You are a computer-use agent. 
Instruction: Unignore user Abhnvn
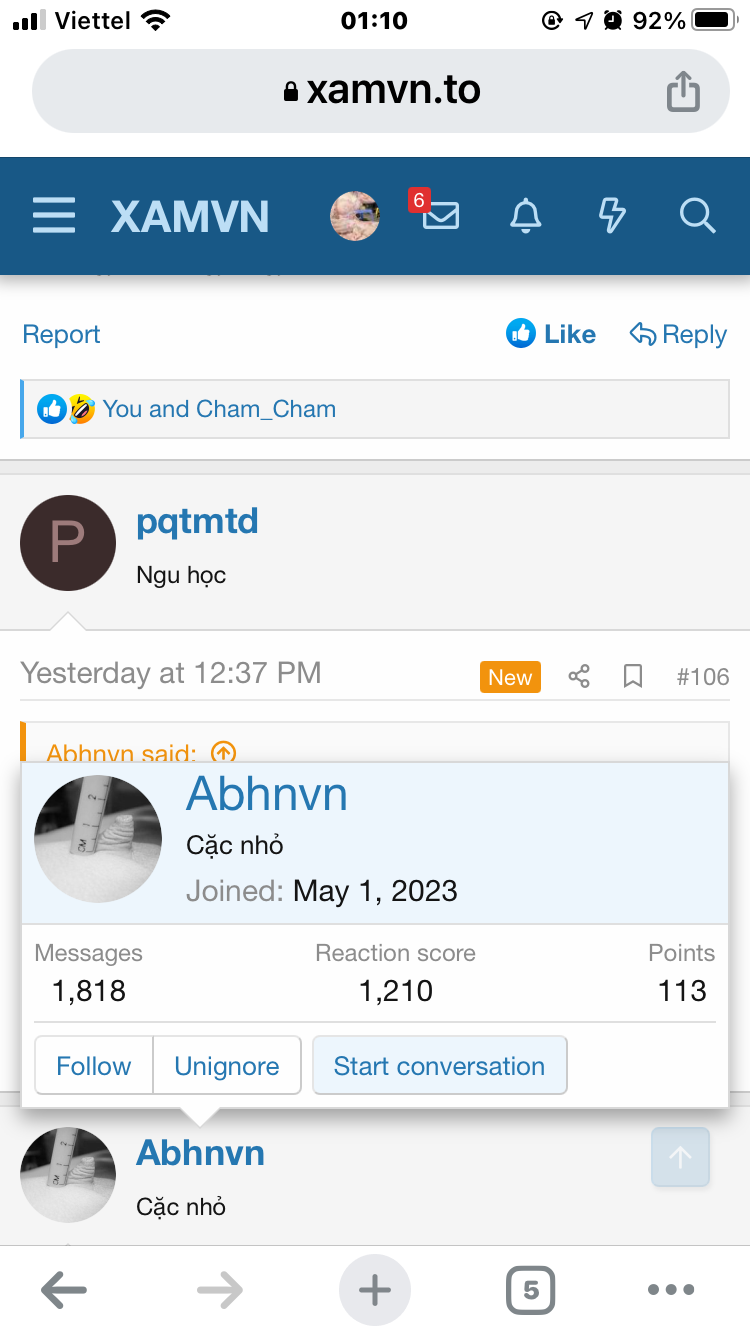[x=227, y=1066]
